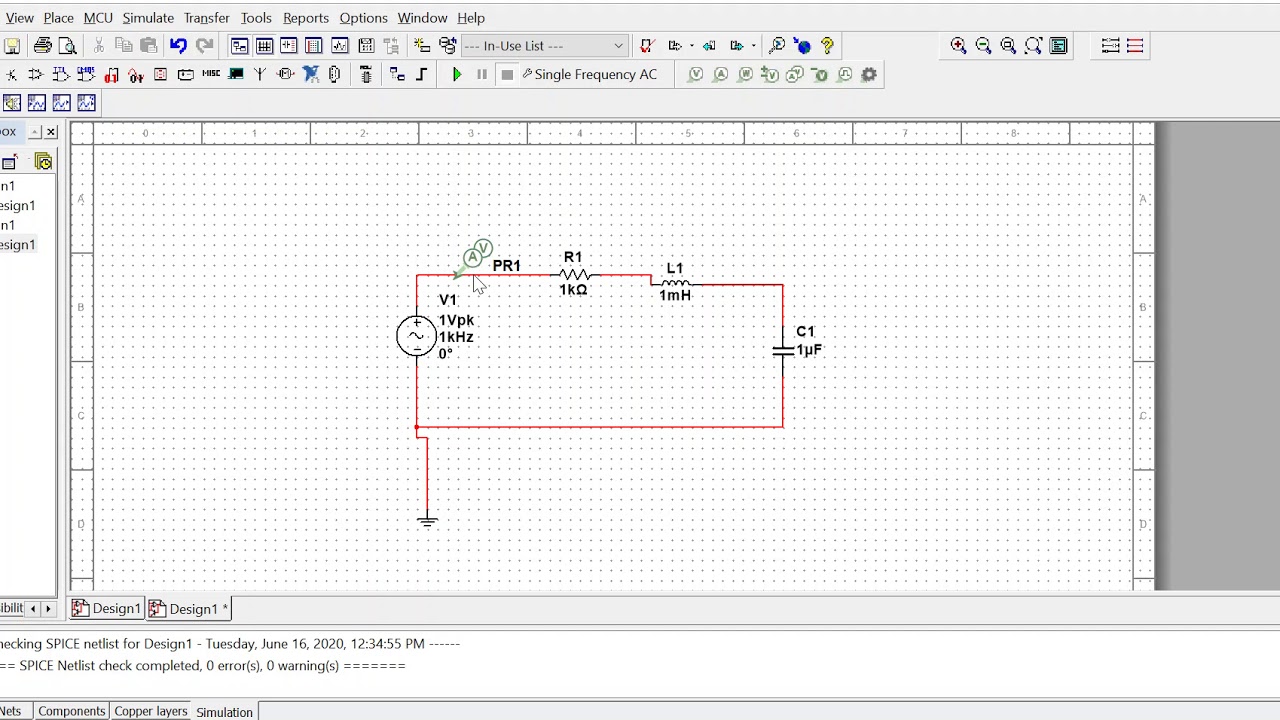Place an RF antenna component
This screenshot has height=720, width=1280.
260,74
